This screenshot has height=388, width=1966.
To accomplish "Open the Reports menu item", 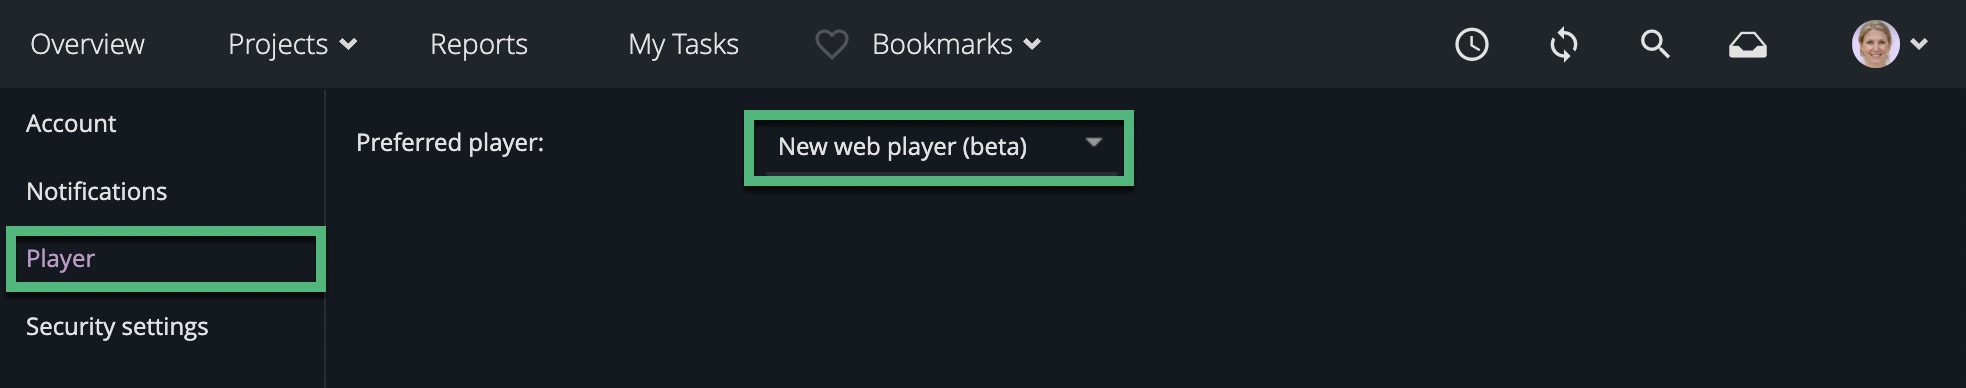I will [x=478, y=44].
